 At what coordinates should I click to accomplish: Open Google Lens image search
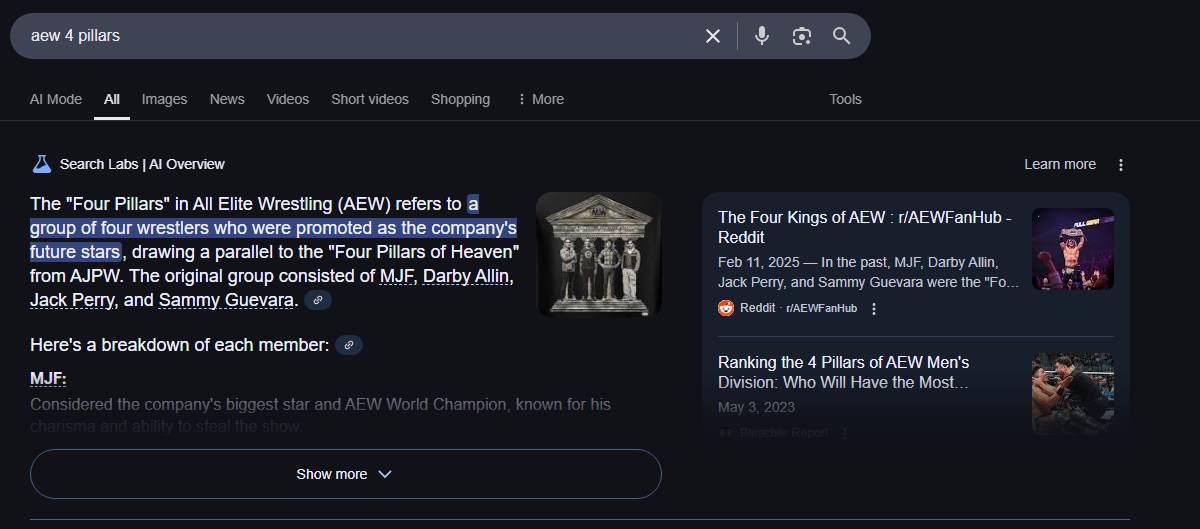(x=801, y=36)
